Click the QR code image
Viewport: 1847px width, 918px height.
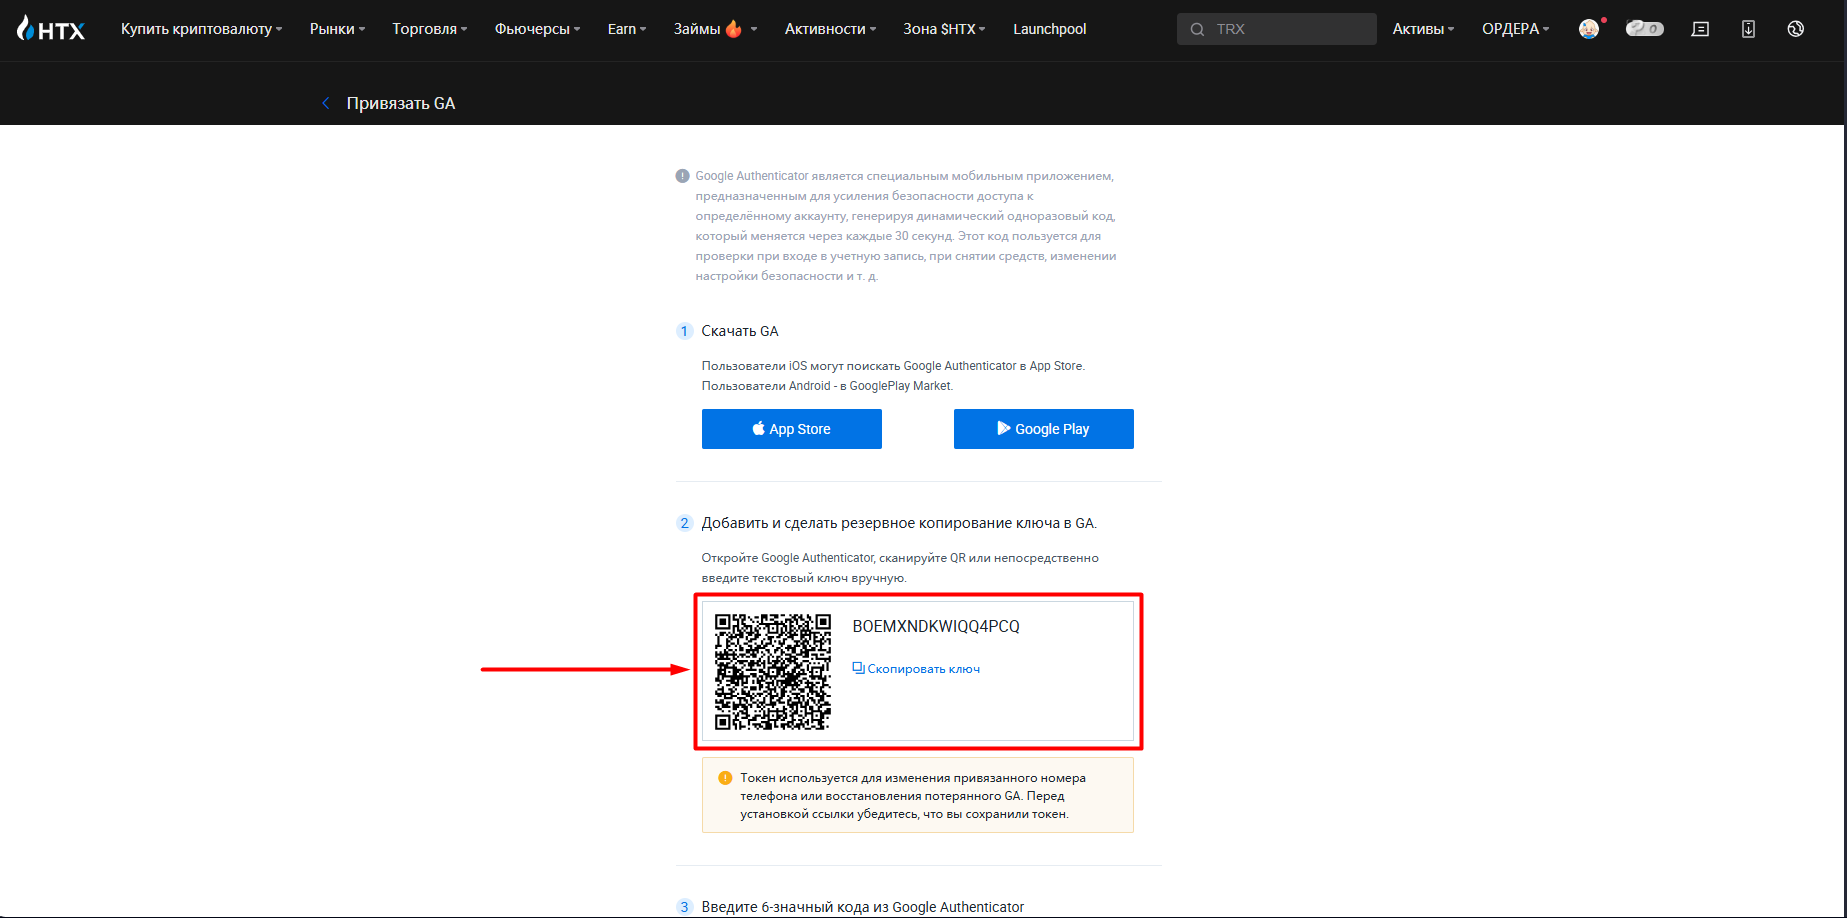click(x=772, y=671)
